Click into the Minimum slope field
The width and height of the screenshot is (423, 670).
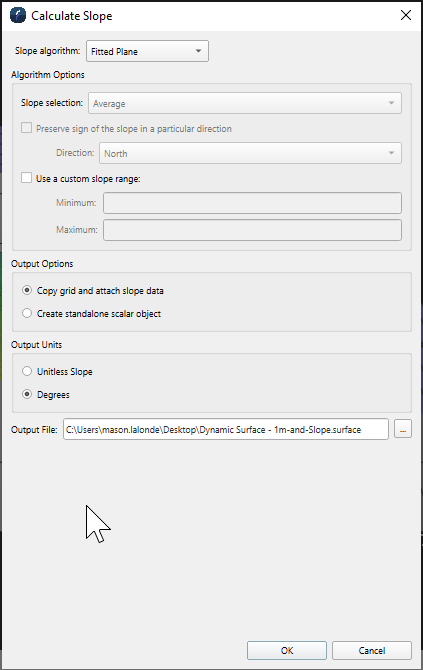pos(252,203)
